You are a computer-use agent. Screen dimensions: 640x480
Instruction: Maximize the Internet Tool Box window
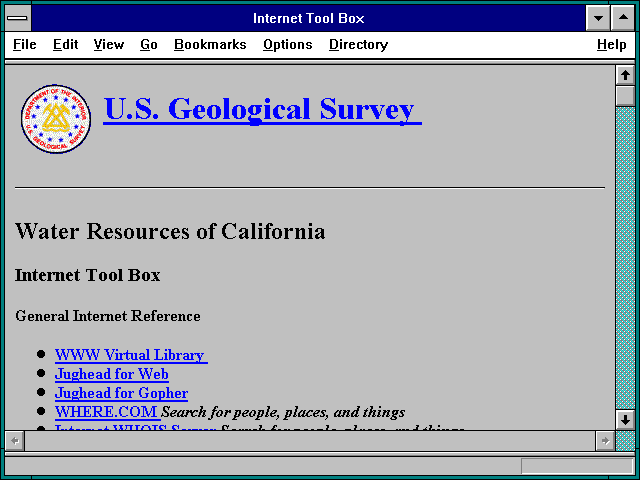pyautogui.click(x=623, y=18)
